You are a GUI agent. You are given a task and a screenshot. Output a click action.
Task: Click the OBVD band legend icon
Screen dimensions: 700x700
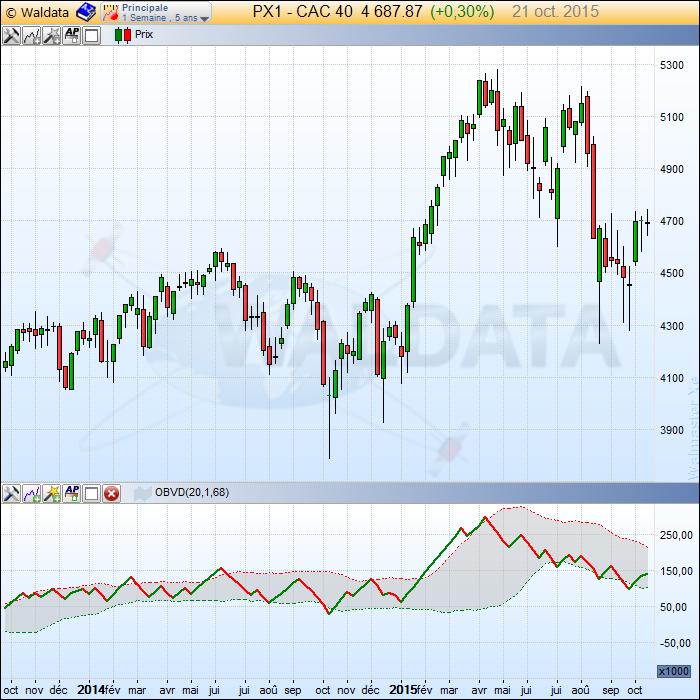click(143, 493)
